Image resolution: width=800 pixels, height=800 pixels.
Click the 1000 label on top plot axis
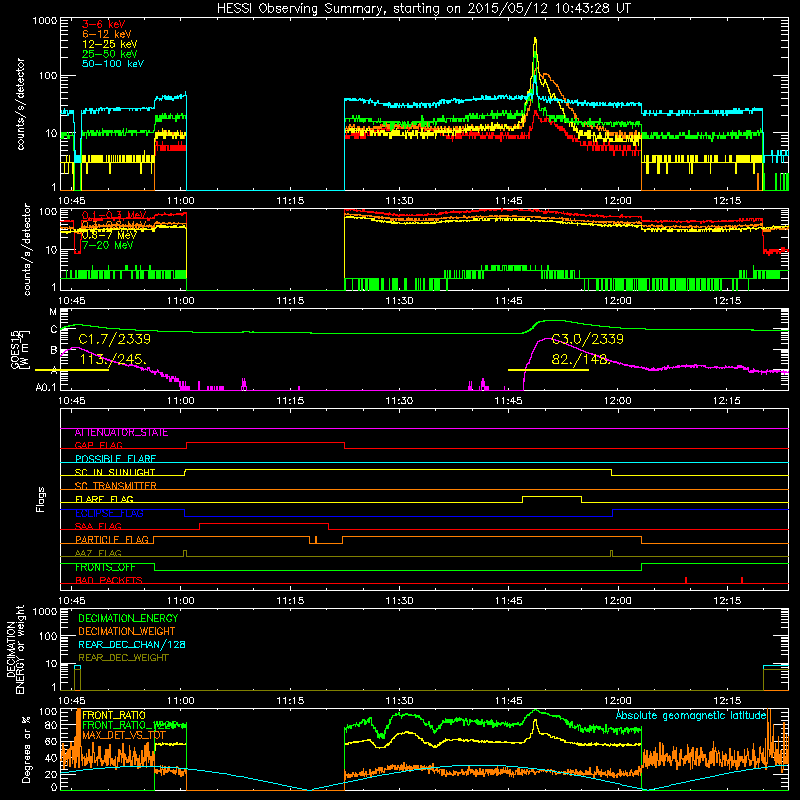click(44, 21)
